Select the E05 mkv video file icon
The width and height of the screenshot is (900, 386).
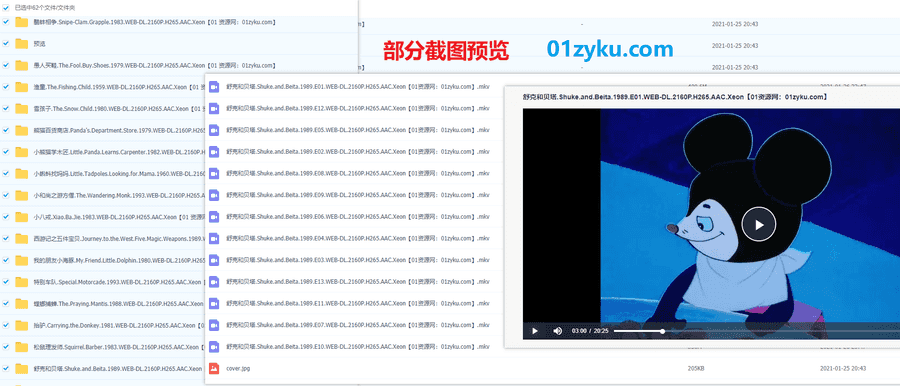tap(214, 130)
